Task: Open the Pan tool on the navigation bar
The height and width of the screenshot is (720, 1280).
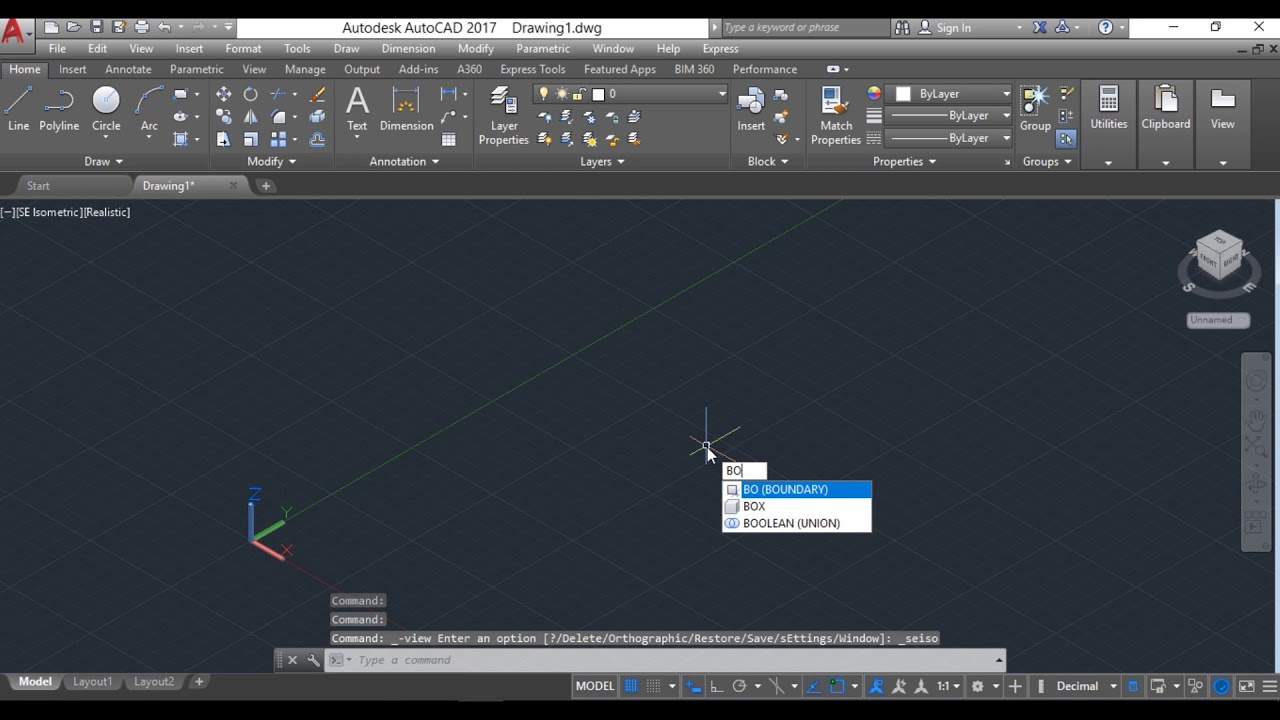Action: click(x=1256, y=418)
